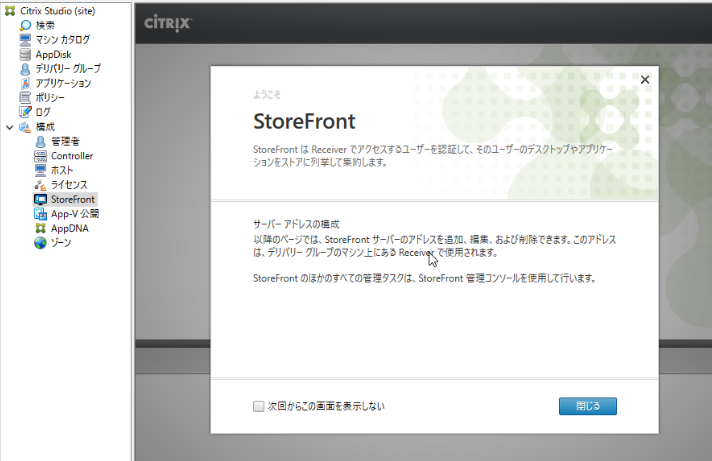Click the ポリシー policy icon
Image resolution: width=712 pixels, height=461 pixels.
point(25,98)
